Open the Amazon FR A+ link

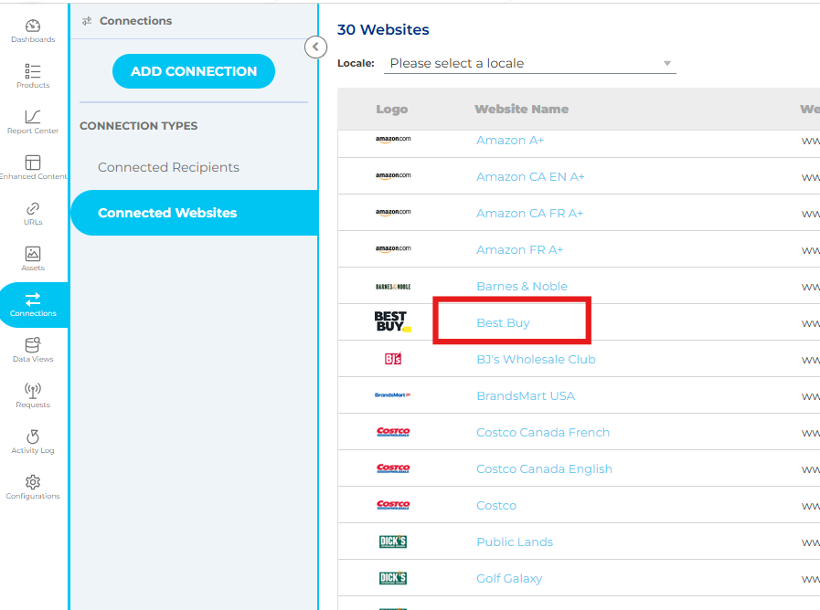click(519, 250)
